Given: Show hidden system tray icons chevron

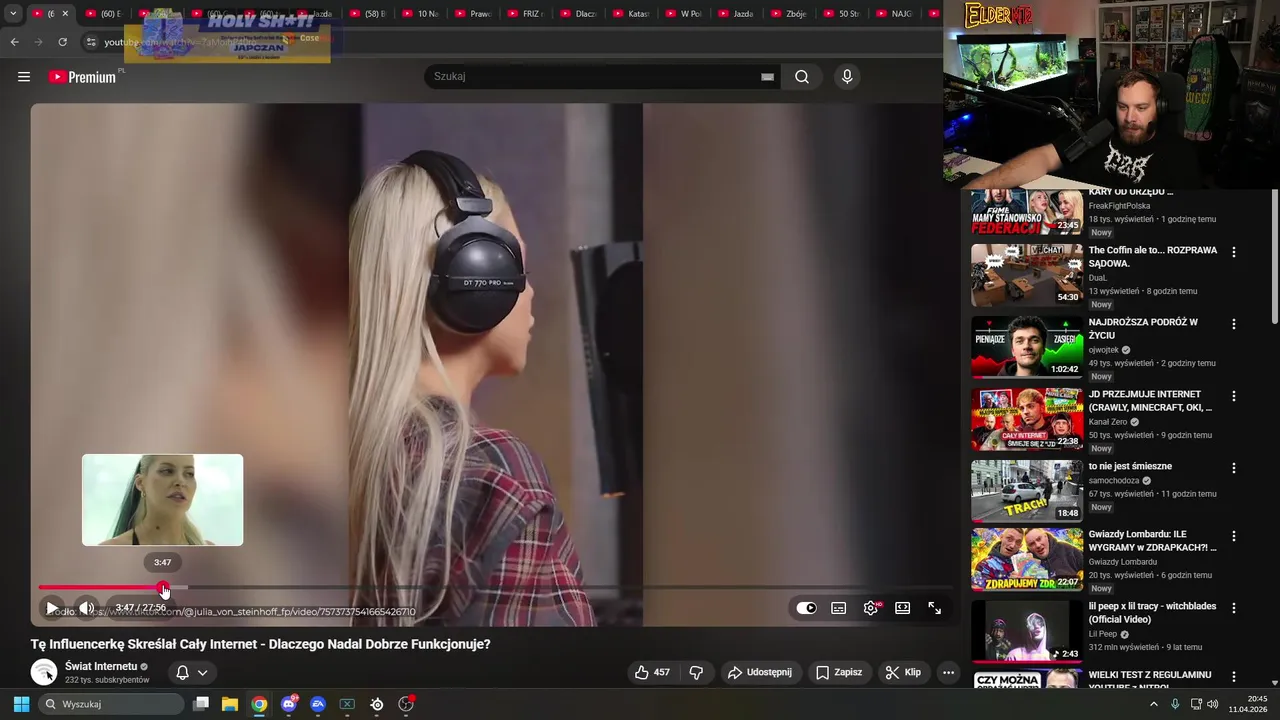Looking at the screenshot, I should coord(1153,704).
